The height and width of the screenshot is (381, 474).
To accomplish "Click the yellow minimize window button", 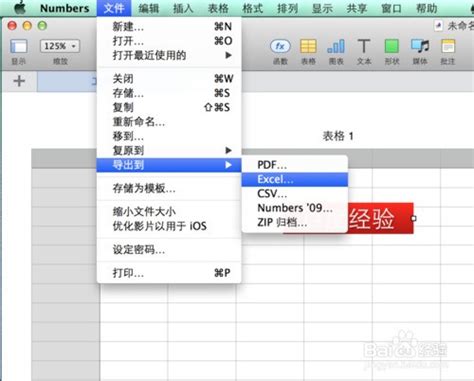I will [27, 26].
